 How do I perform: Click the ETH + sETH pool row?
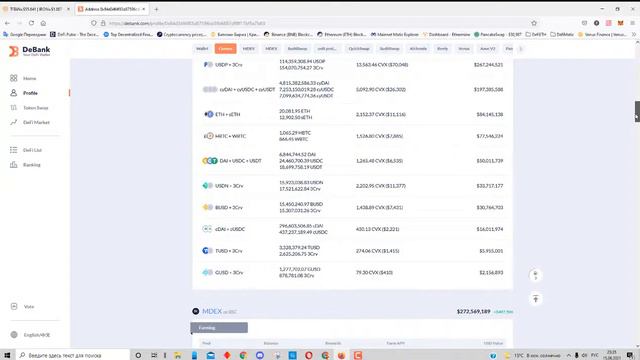[x=352, y=114]
